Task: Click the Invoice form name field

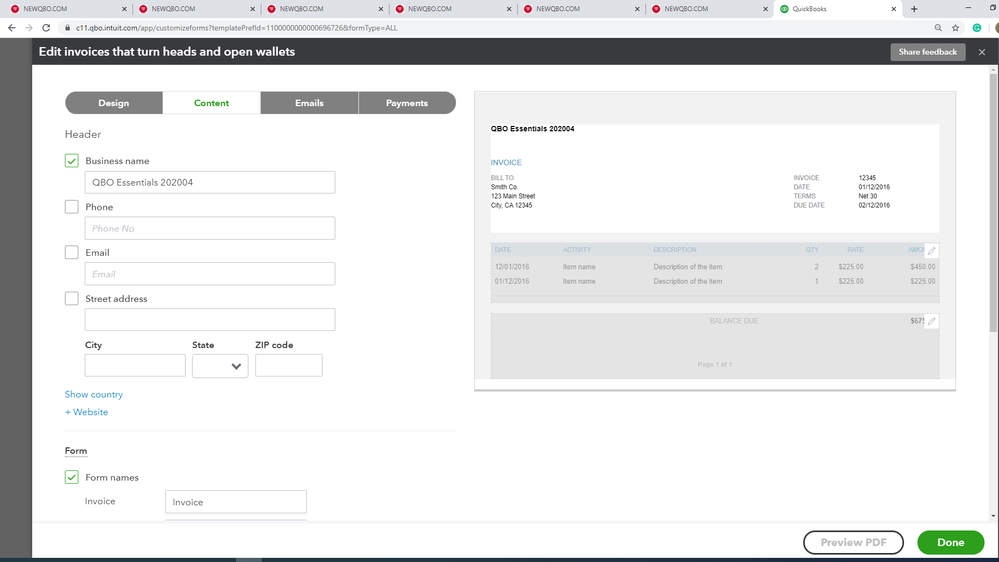Action: click(236, 502)
